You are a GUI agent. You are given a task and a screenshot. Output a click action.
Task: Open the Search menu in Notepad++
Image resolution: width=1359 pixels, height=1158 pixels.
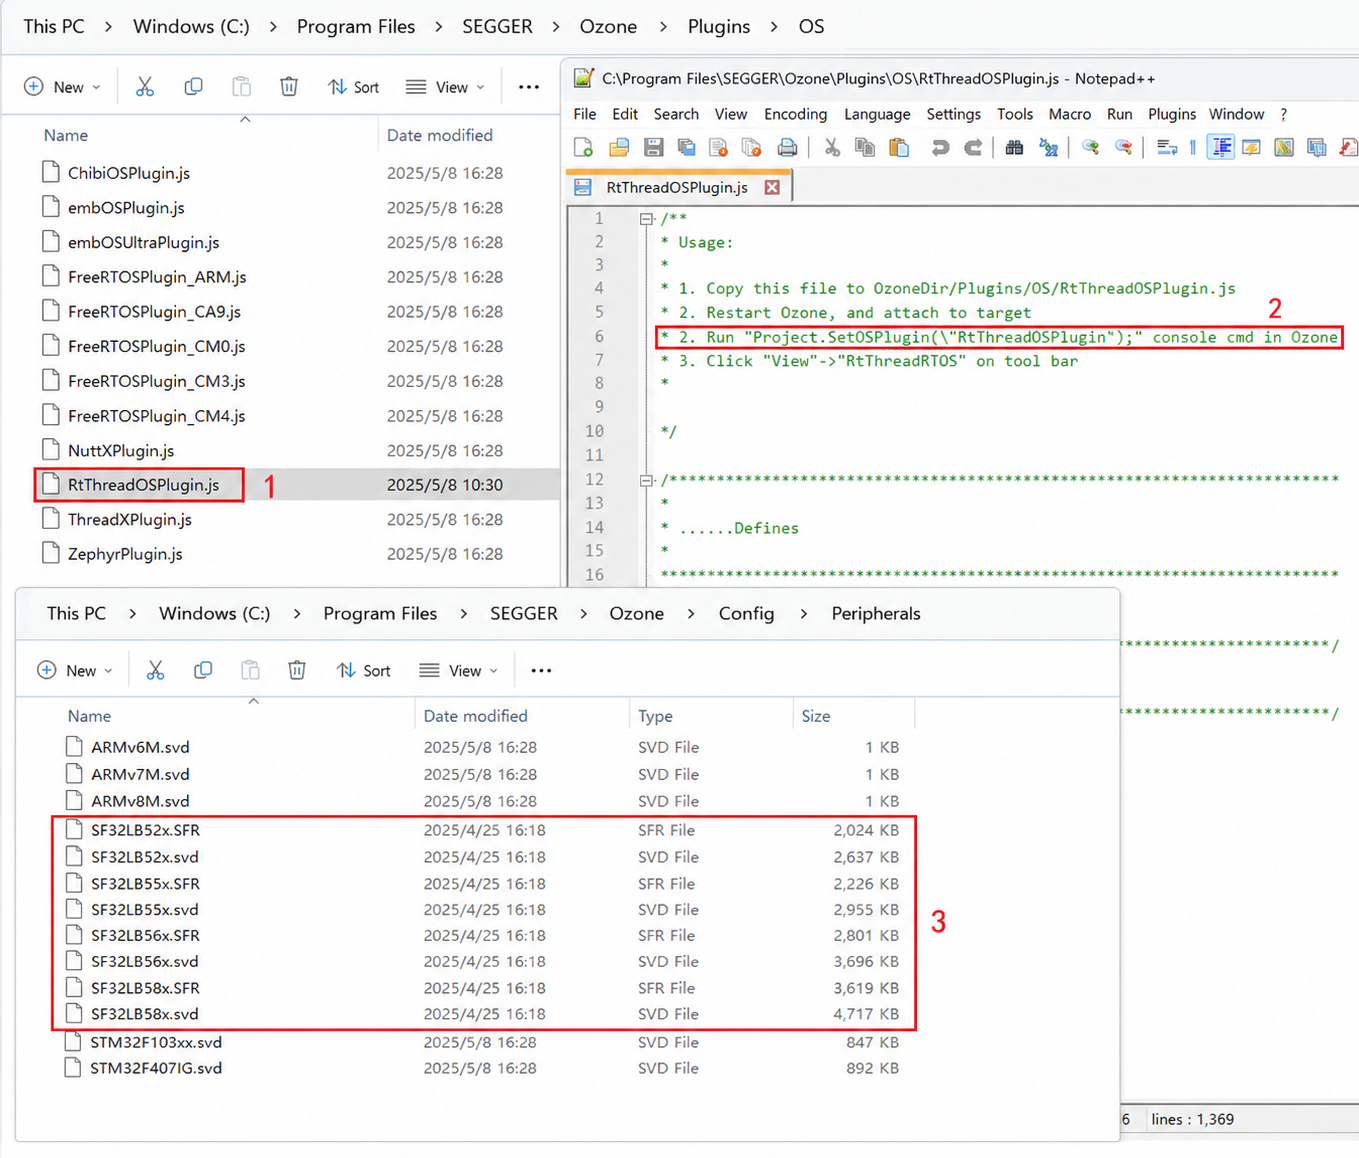pyautogui.click(x=676, y=114)
